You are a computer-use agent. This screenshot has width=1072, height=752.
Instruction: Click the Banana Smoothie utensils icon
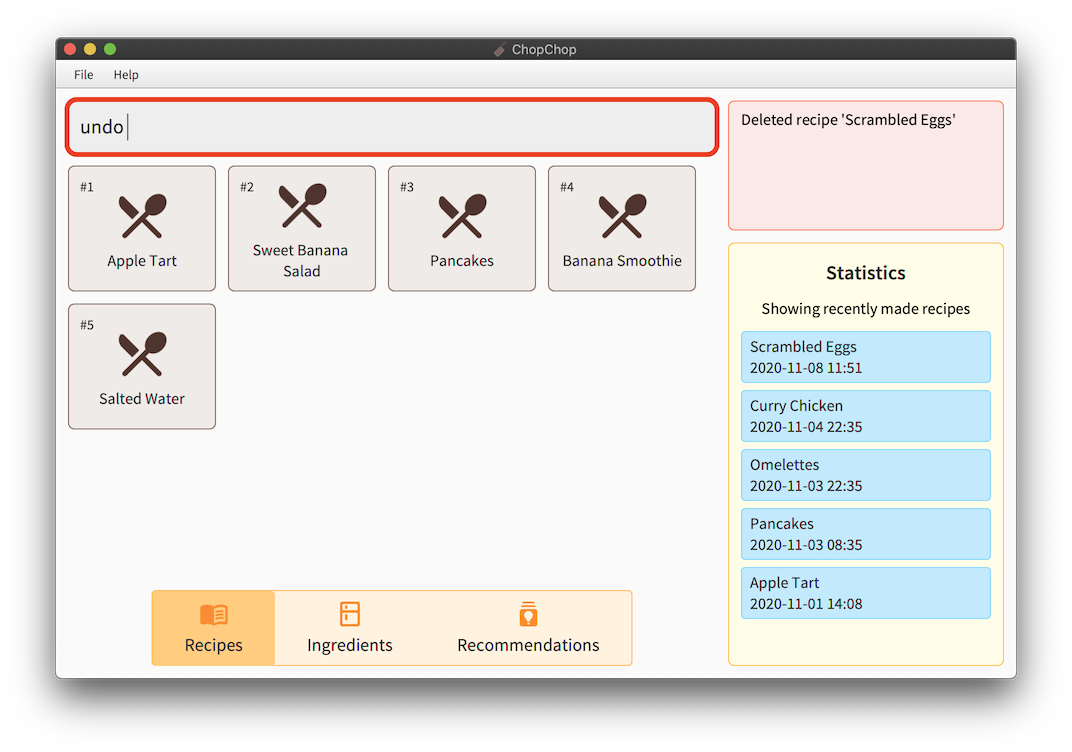pyautogui.click(x=622, y=216)
